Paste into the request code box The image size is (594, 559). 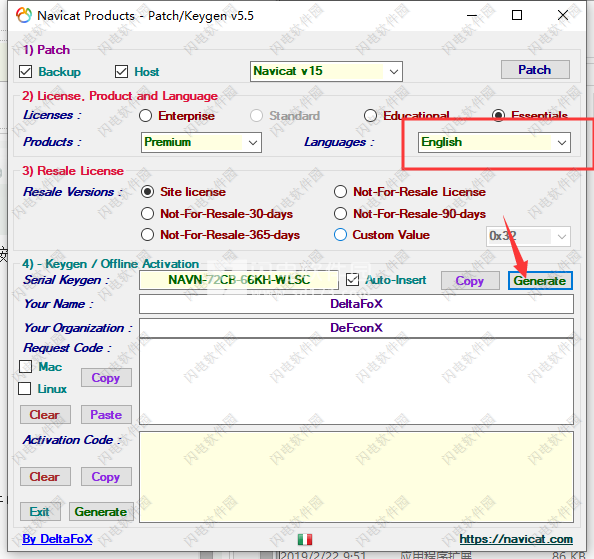[106, 415]
